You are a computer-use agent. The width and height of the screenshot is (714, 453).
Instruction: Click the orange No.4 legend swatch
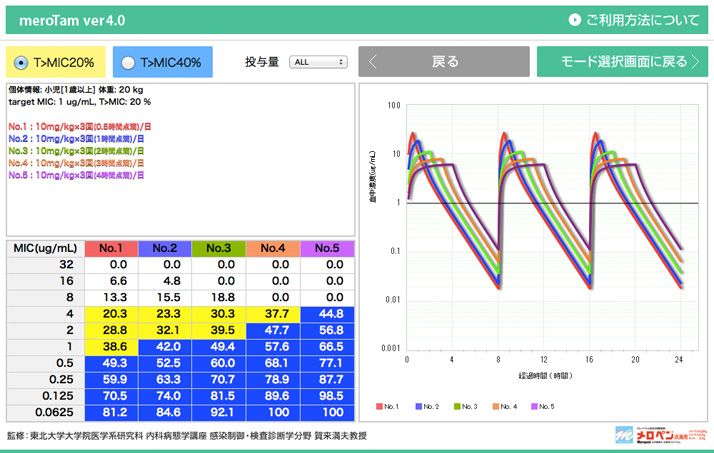pyautogui.click(x=494, y=406)
